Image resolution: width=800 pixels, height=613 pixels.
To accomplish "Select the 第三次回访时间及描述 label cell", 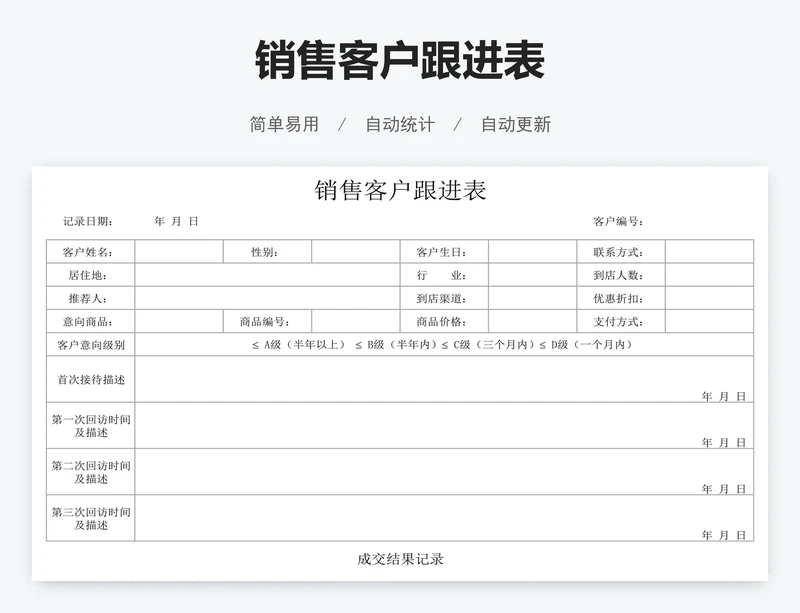I will (x=90, y=518).
